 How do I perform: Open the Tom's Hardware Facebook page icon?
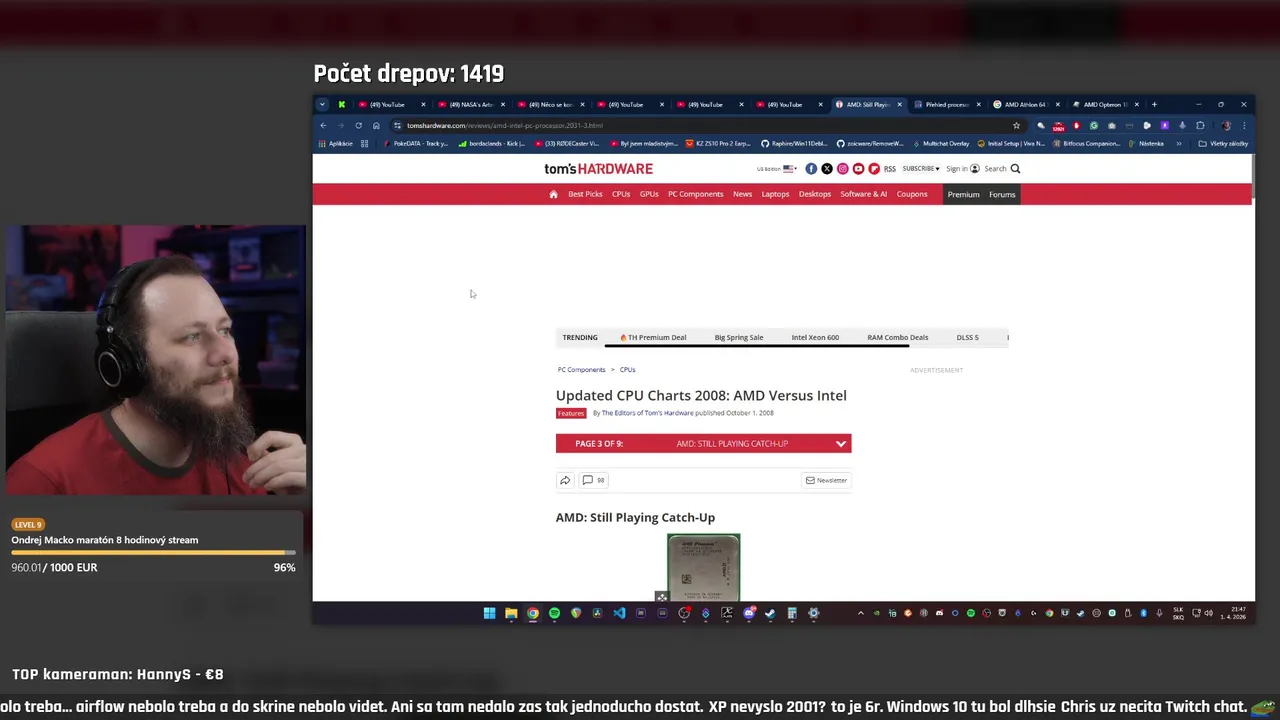[x=811, y=169]
